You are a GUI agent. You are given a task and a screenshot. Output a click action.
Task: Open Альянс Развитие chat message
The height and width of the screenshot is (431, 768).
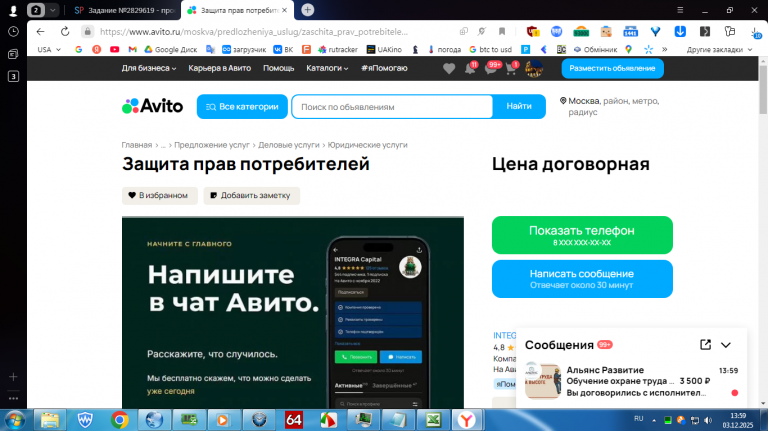[631, 381]
